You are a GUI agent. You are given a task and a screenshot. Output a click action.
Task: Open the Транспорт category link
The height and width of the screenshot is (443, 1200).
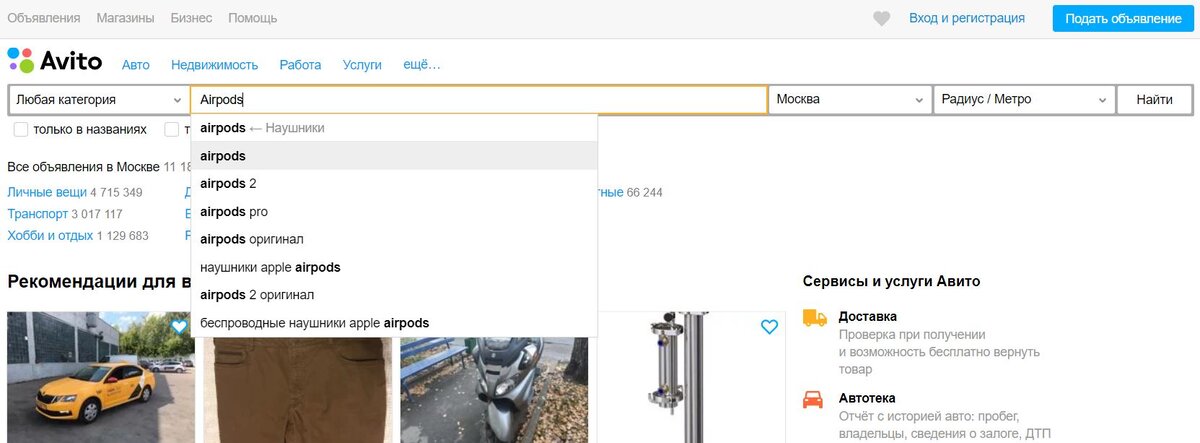(37, 214)
